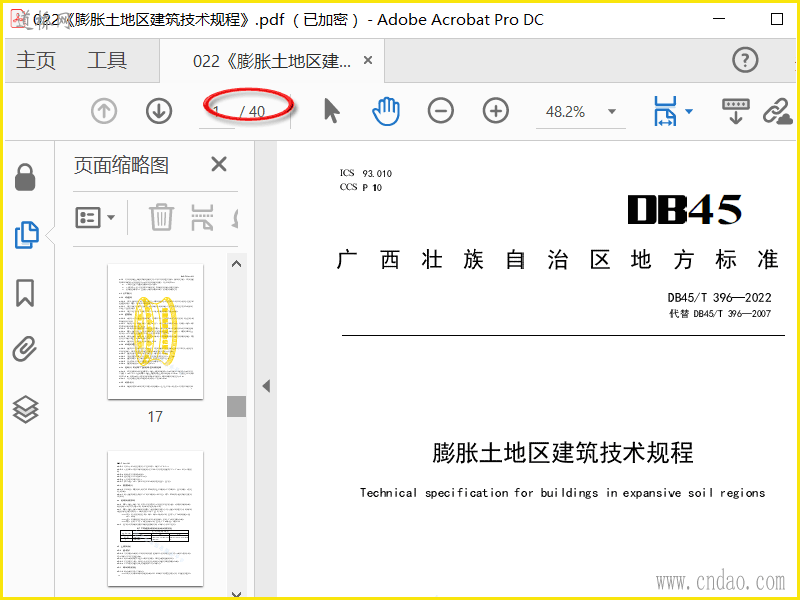Viewport: 800px width, 600px height.
Task: Click the fit width page icon
Action: coord(665,111)
